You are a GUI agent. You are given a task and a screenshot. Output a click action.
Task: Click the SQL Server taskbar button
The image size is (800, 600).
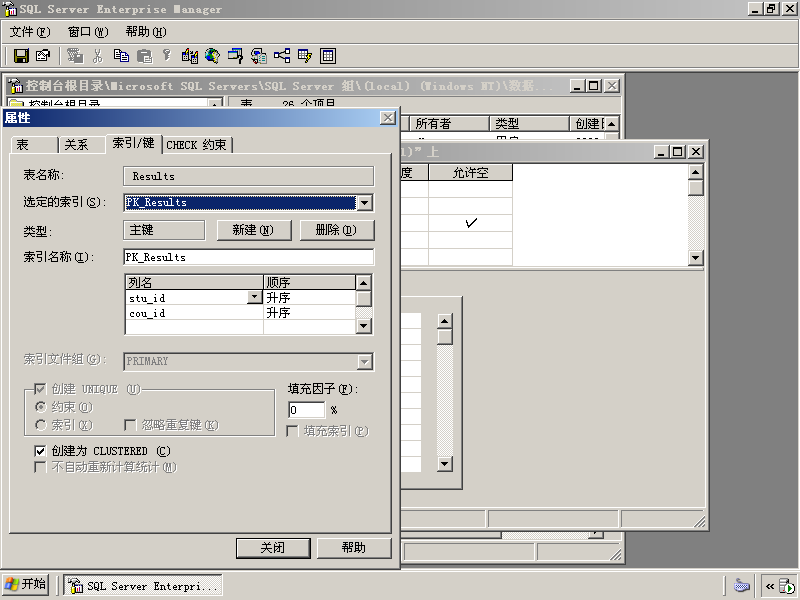[143, 585]
